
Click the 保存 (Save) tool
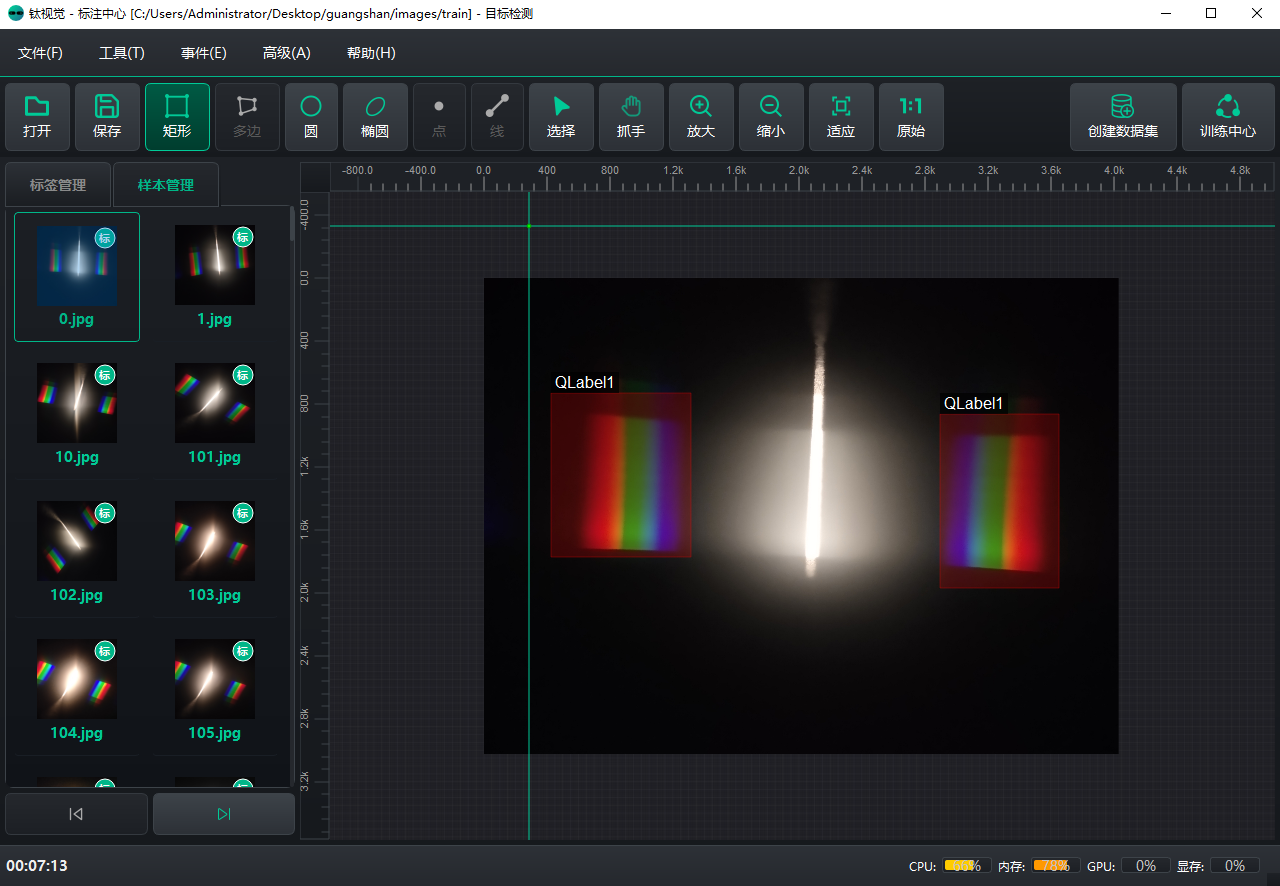tap(107, 117)
